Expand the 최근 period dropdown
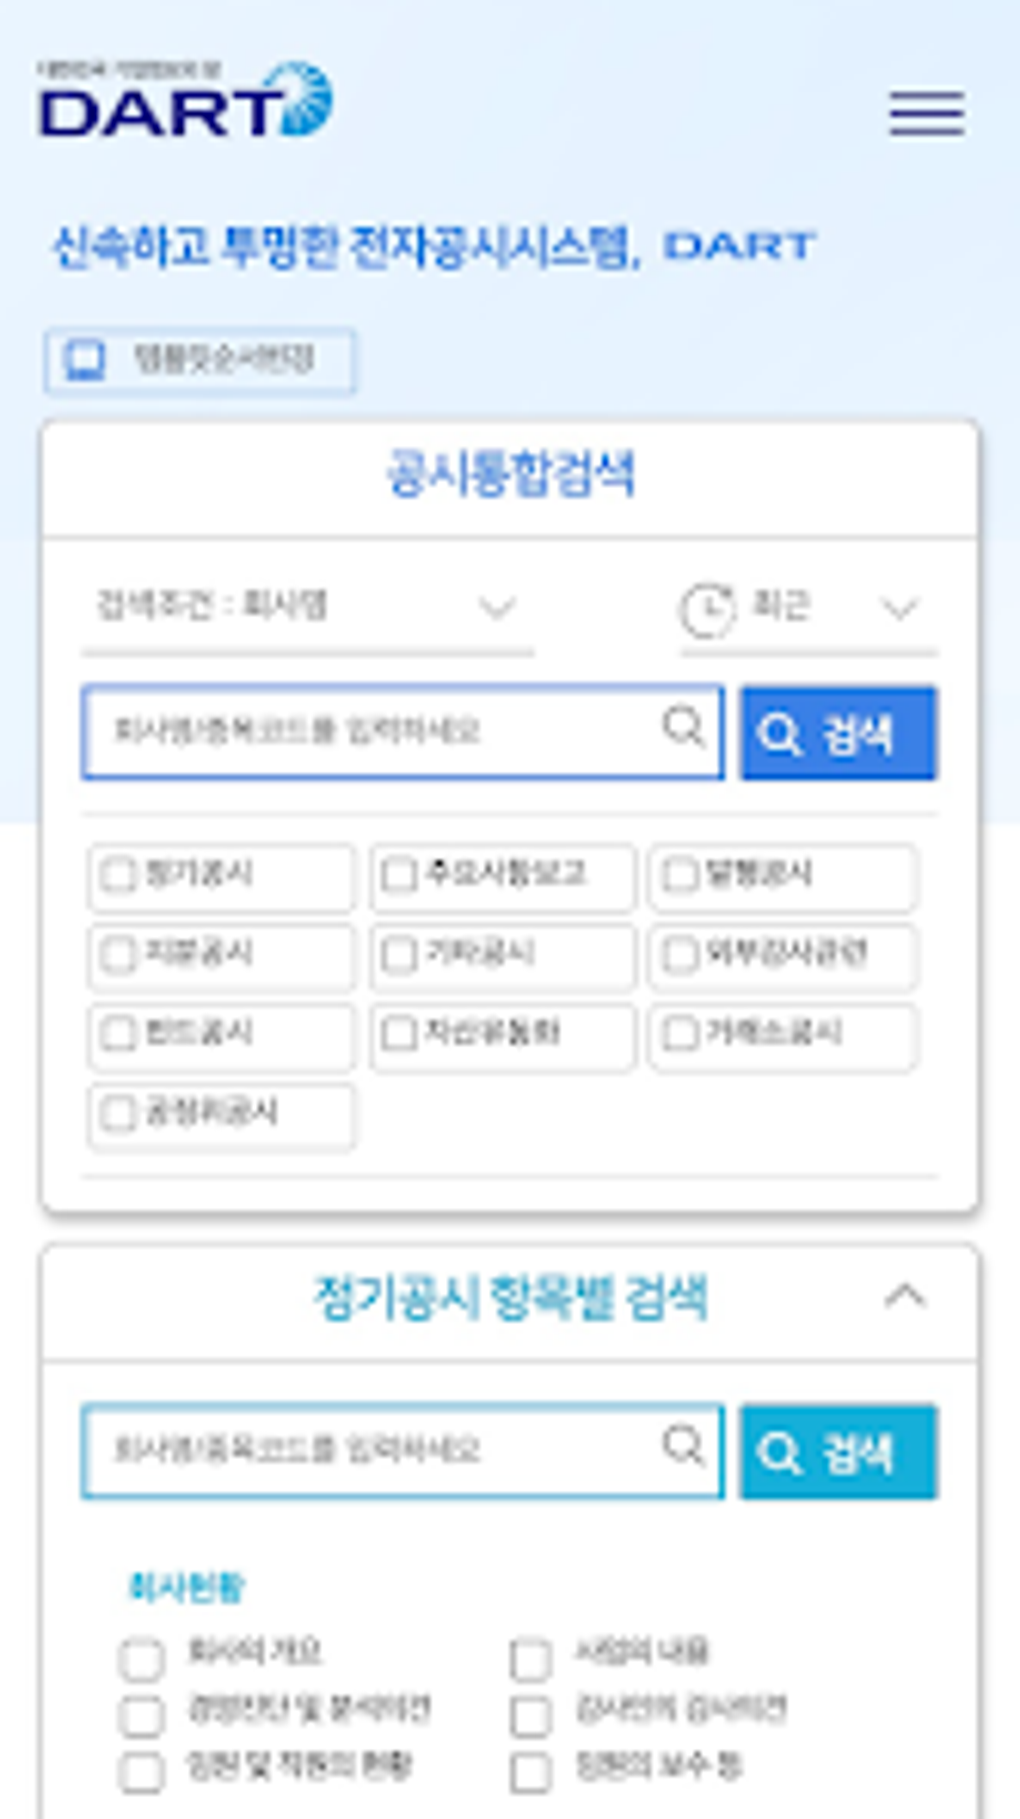The width and height of the screenshot is (1020, 1819). 809,607
